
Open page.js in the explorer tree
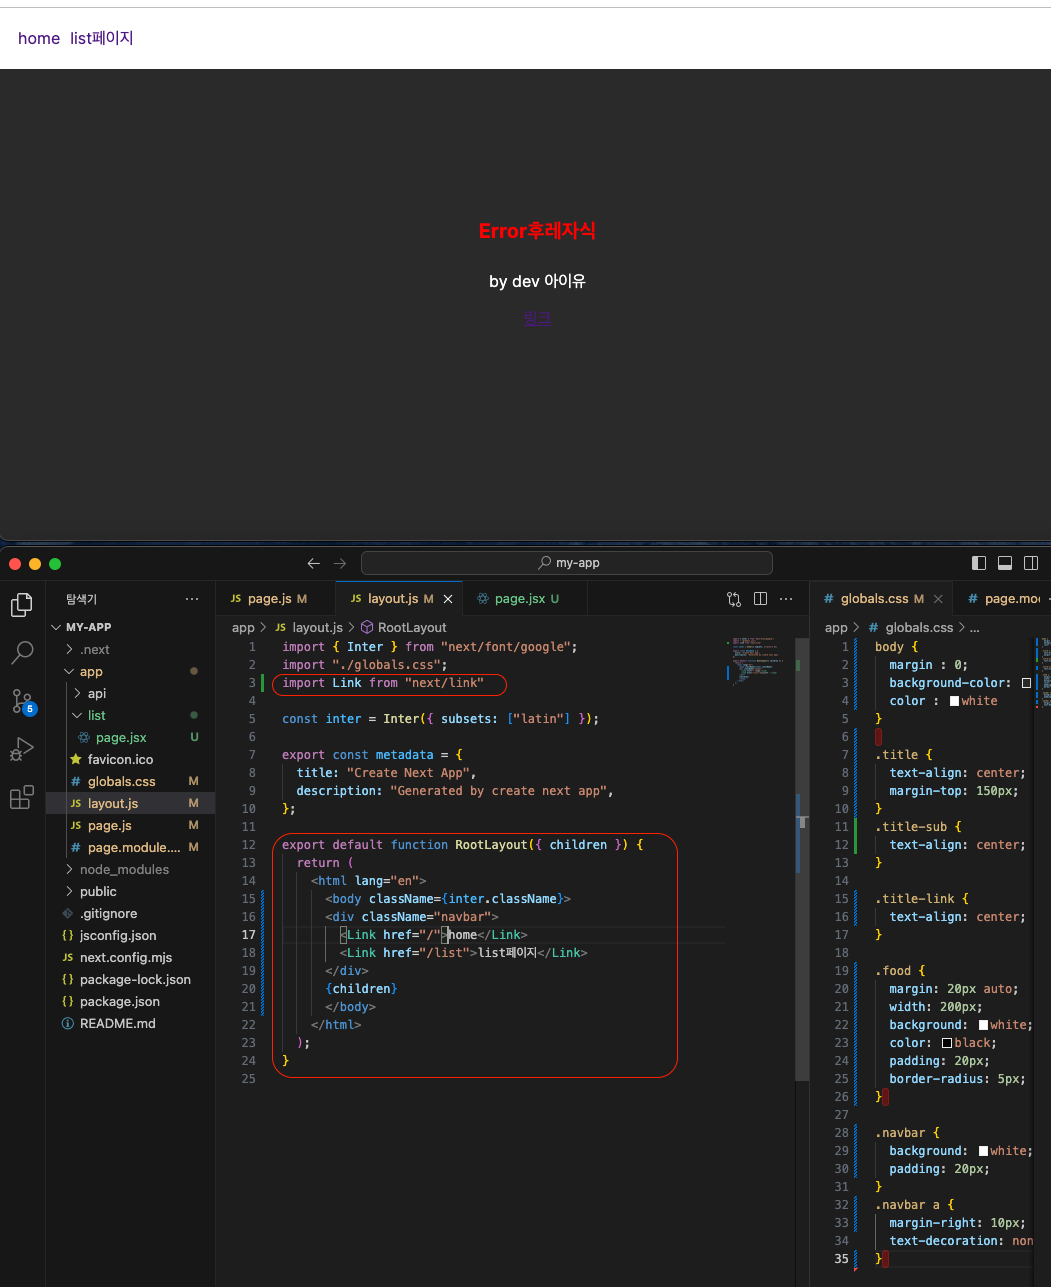pyautogui.click(x=130, y=825)
